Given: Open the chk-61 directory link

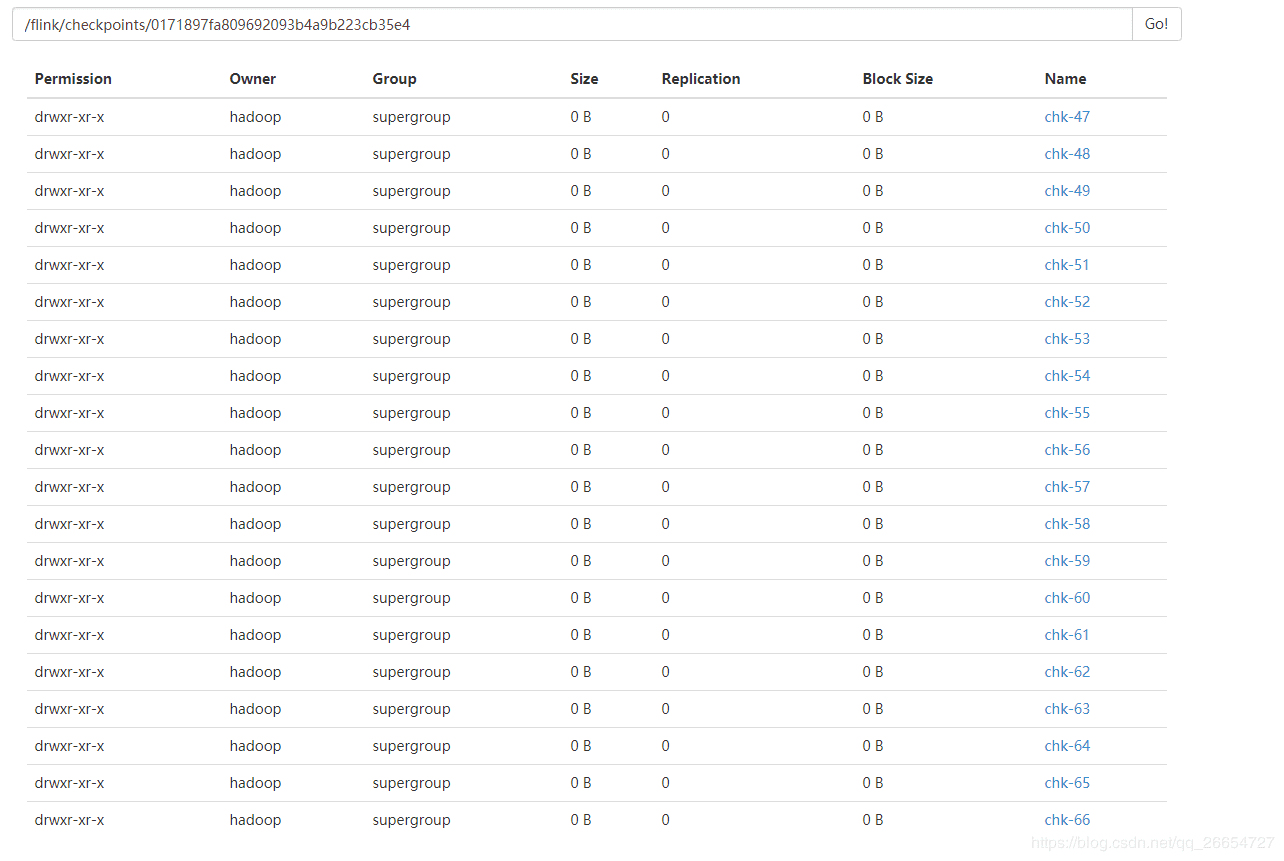Looking at the screenshot, I should point(1067,635).
